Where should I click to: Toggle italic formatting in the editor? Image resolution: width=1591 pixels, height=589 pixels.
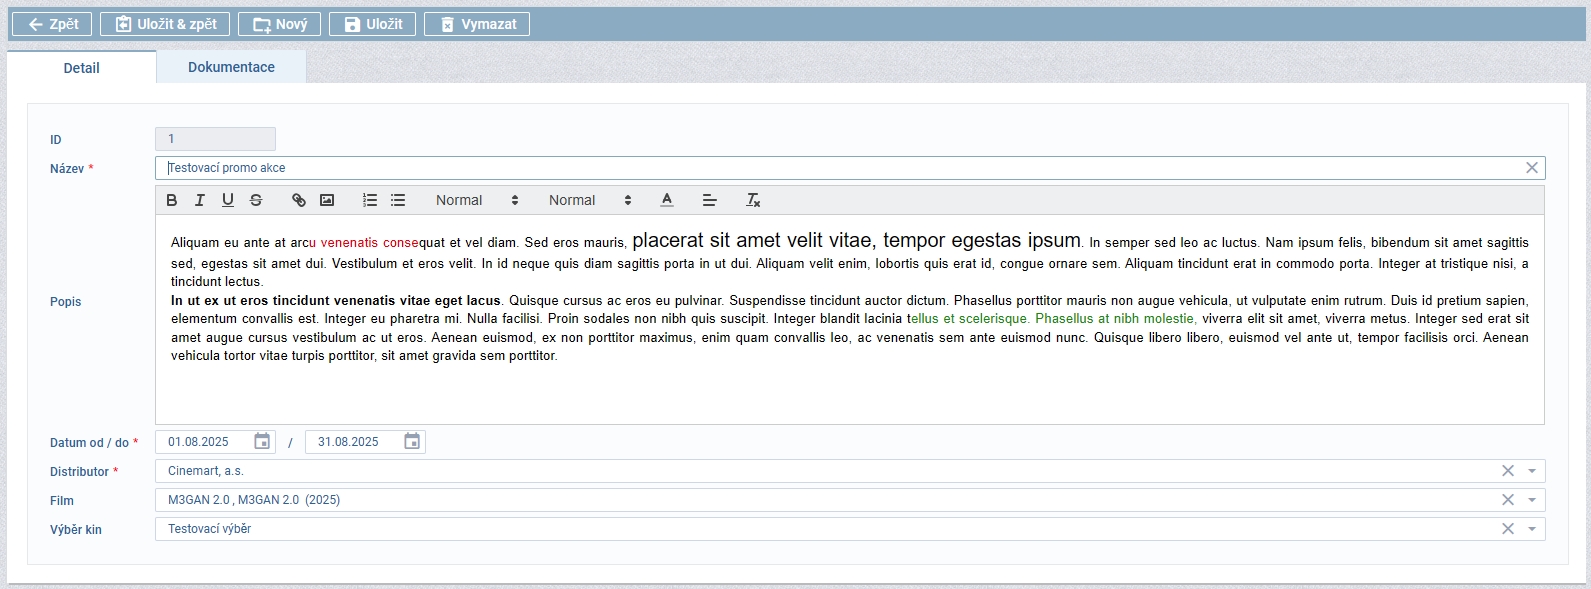pyautogui.click(x=200, y=200)
